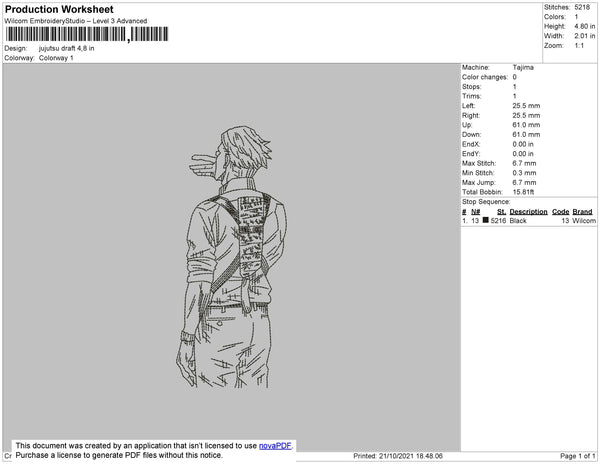
Task: Click the Height value "4.80 in"
Action: pos(585,26)
